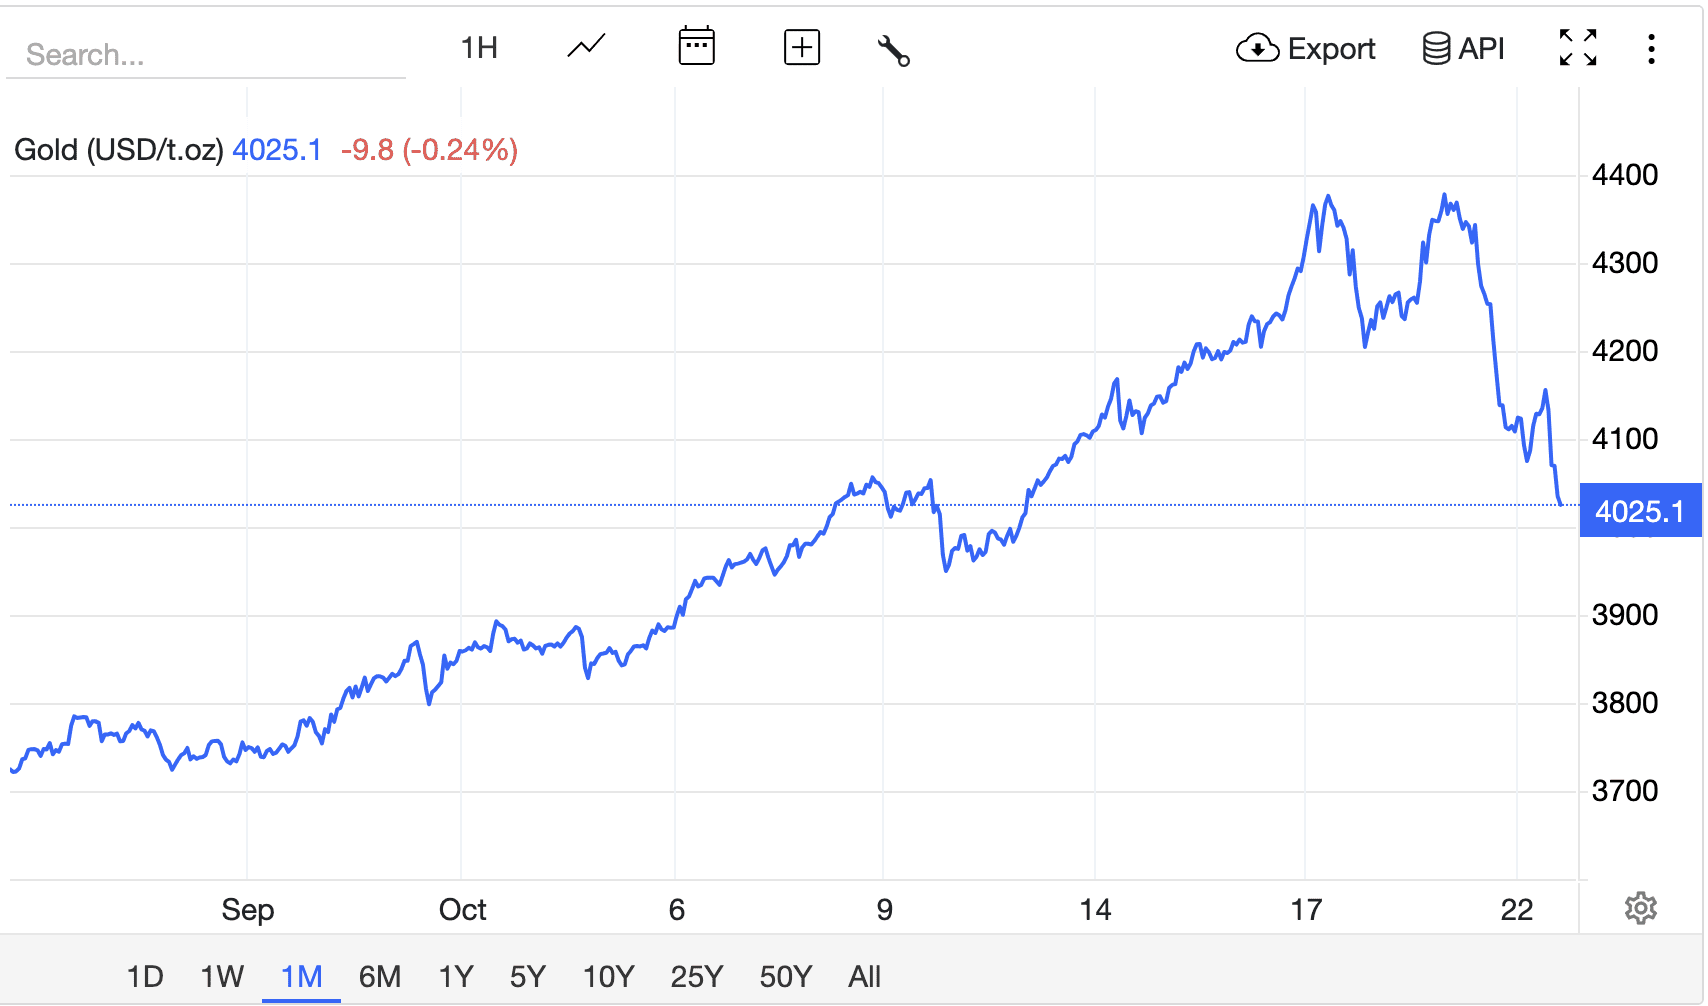Switch to the 1Y tab
Screen dimensions: 1708x1006
point(456,976)
